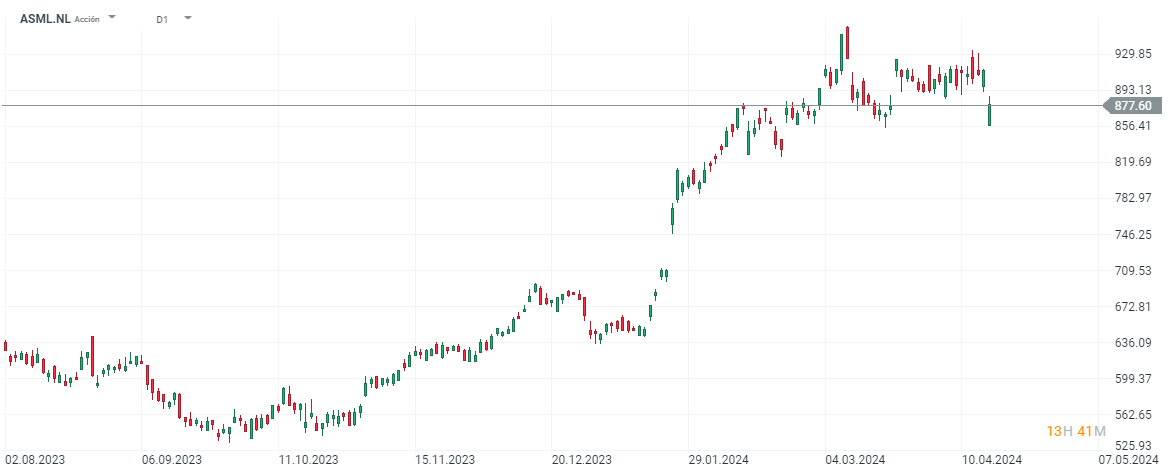
Task: Click the 746.25 price axis label
Action: pos(1132,234)
